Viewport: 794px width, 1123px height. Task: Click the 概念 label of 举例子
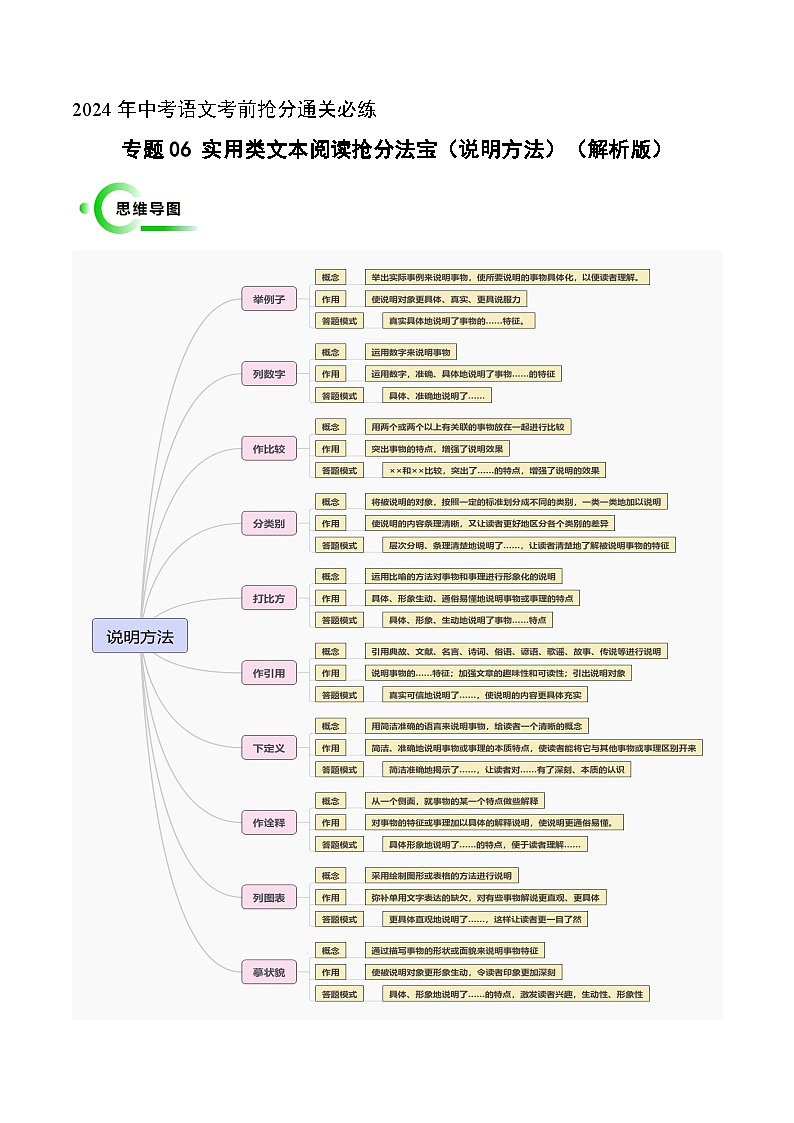[330, 277]
